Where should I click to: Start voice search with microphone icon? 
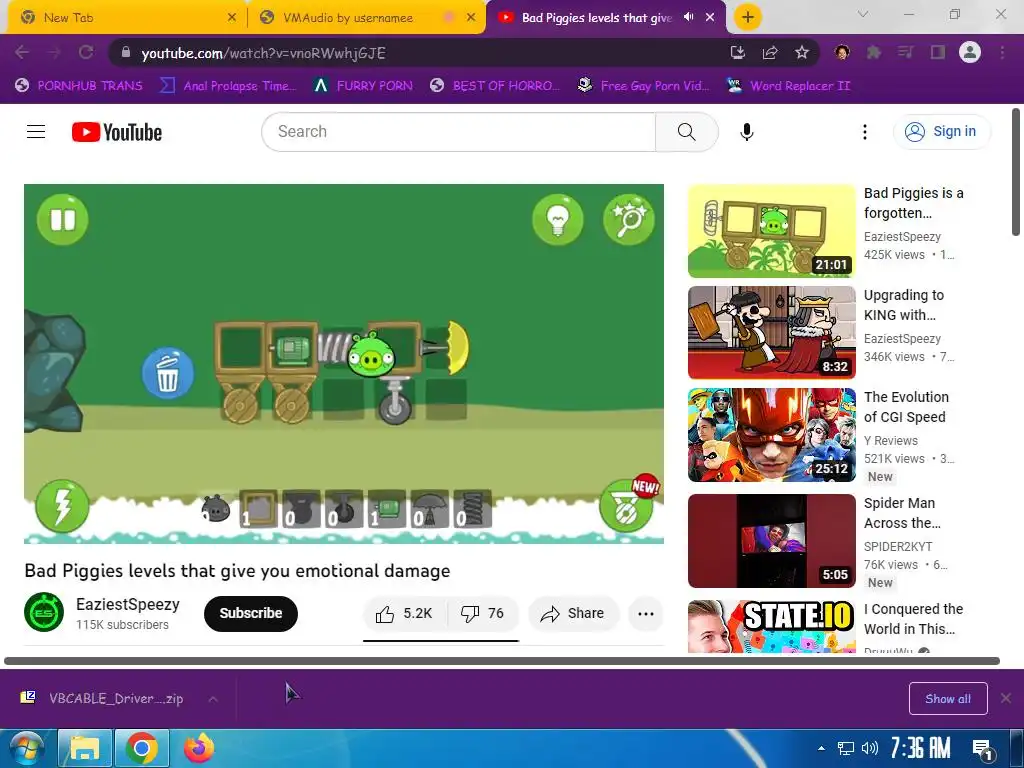click(x=746, y=132)
